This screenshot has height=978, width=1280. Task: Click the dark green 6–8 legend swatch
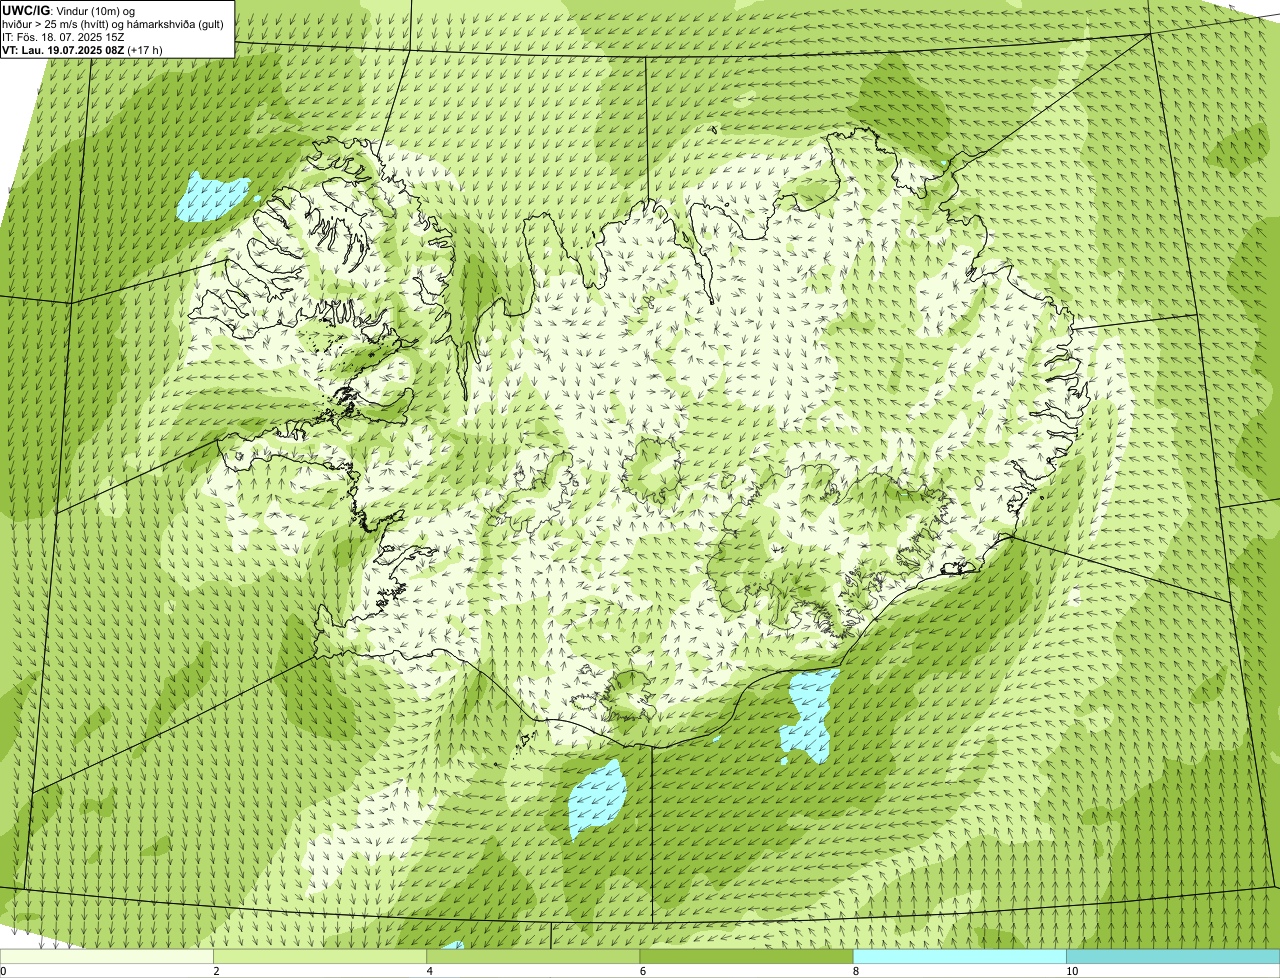click(x=746, y=957)
